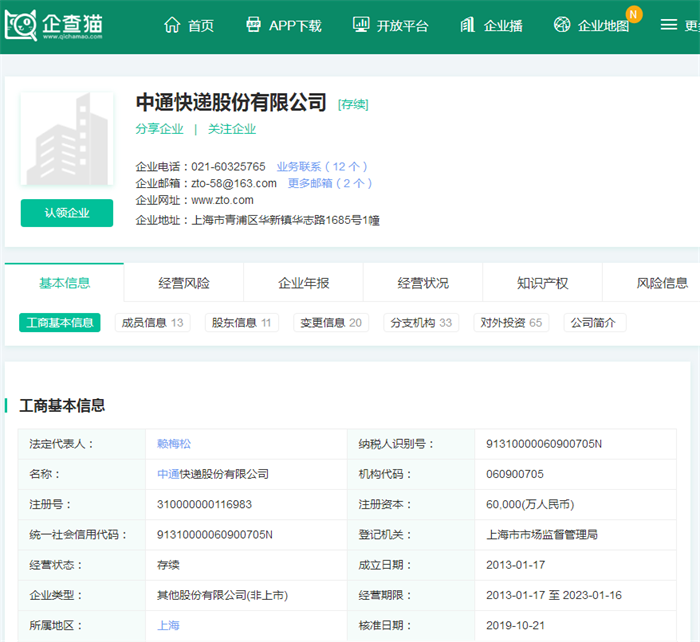Click the 工商基本信息 section heading
The height and width of the screenshot is (642, 700).
(62, 405)
